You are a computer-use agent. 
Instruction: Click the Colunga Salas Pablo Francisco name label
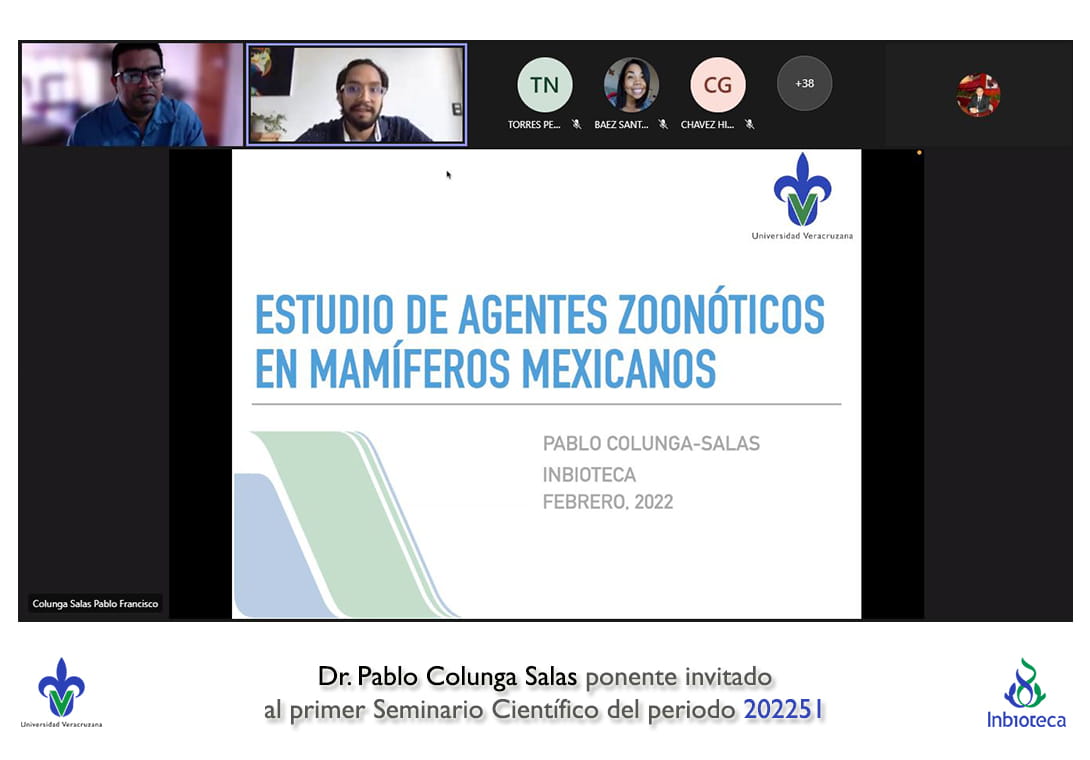coord(95,604)
